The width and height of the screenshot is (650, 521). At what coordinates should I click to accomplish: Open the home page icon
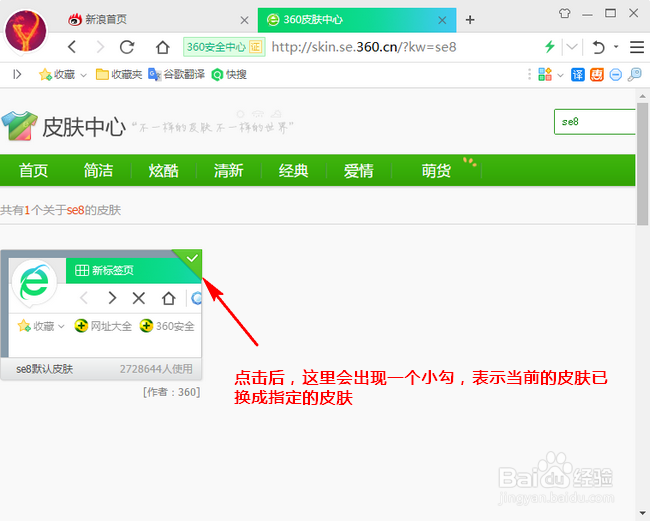[x=162, y=47]
